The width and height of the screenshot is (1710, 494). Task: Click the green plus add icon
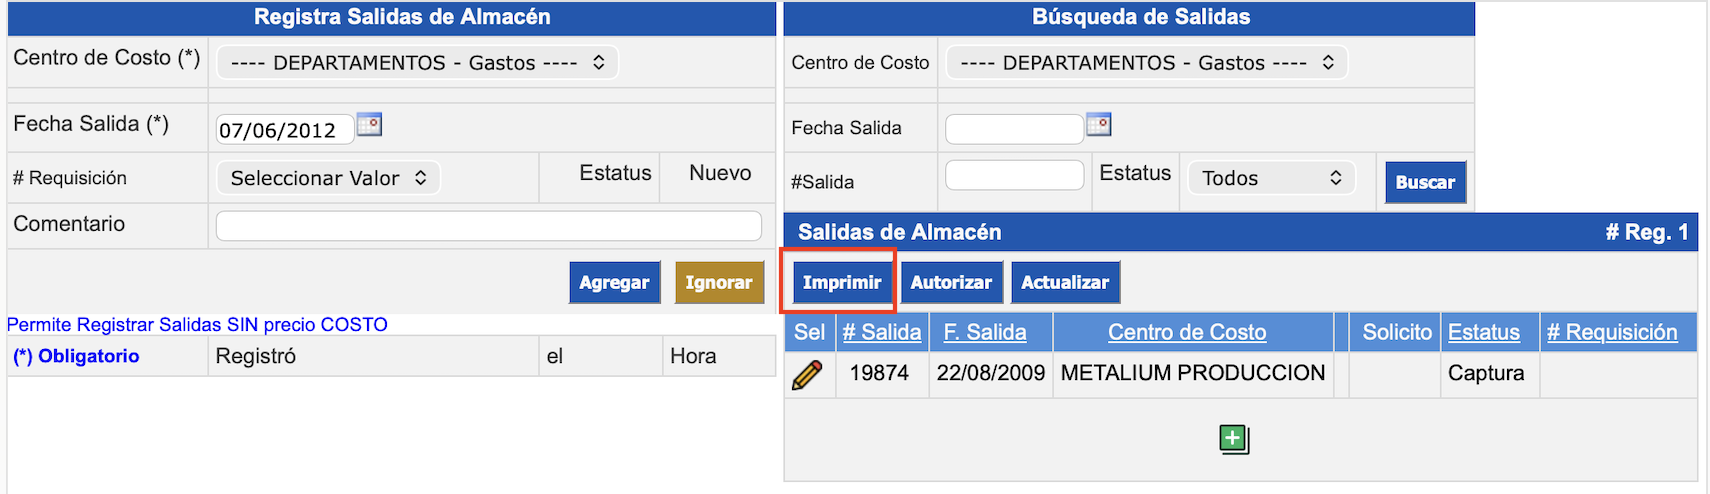coord(1234,439)
